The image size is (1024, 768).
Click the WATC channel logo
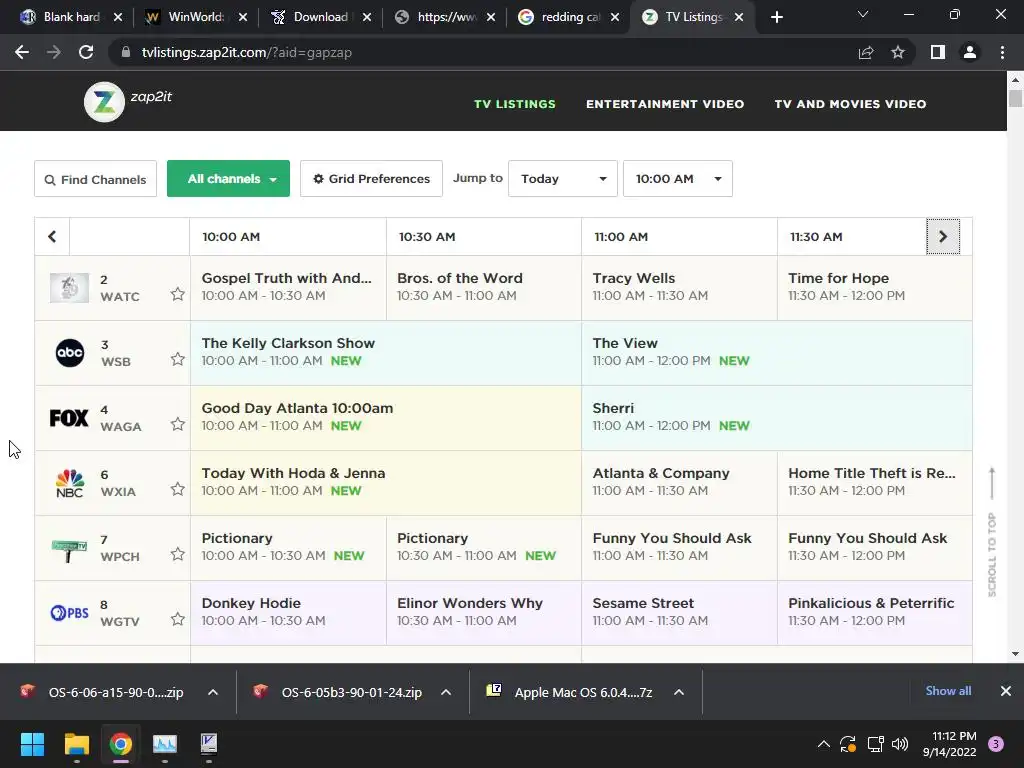[x=69, y=288]
